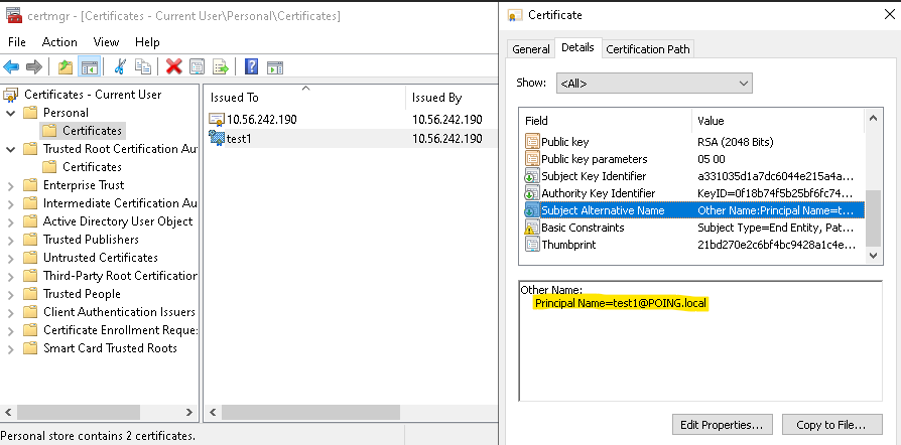Expand the Trusted Publishers node
This screenshot has width=901, height=445.
(10, 240)
